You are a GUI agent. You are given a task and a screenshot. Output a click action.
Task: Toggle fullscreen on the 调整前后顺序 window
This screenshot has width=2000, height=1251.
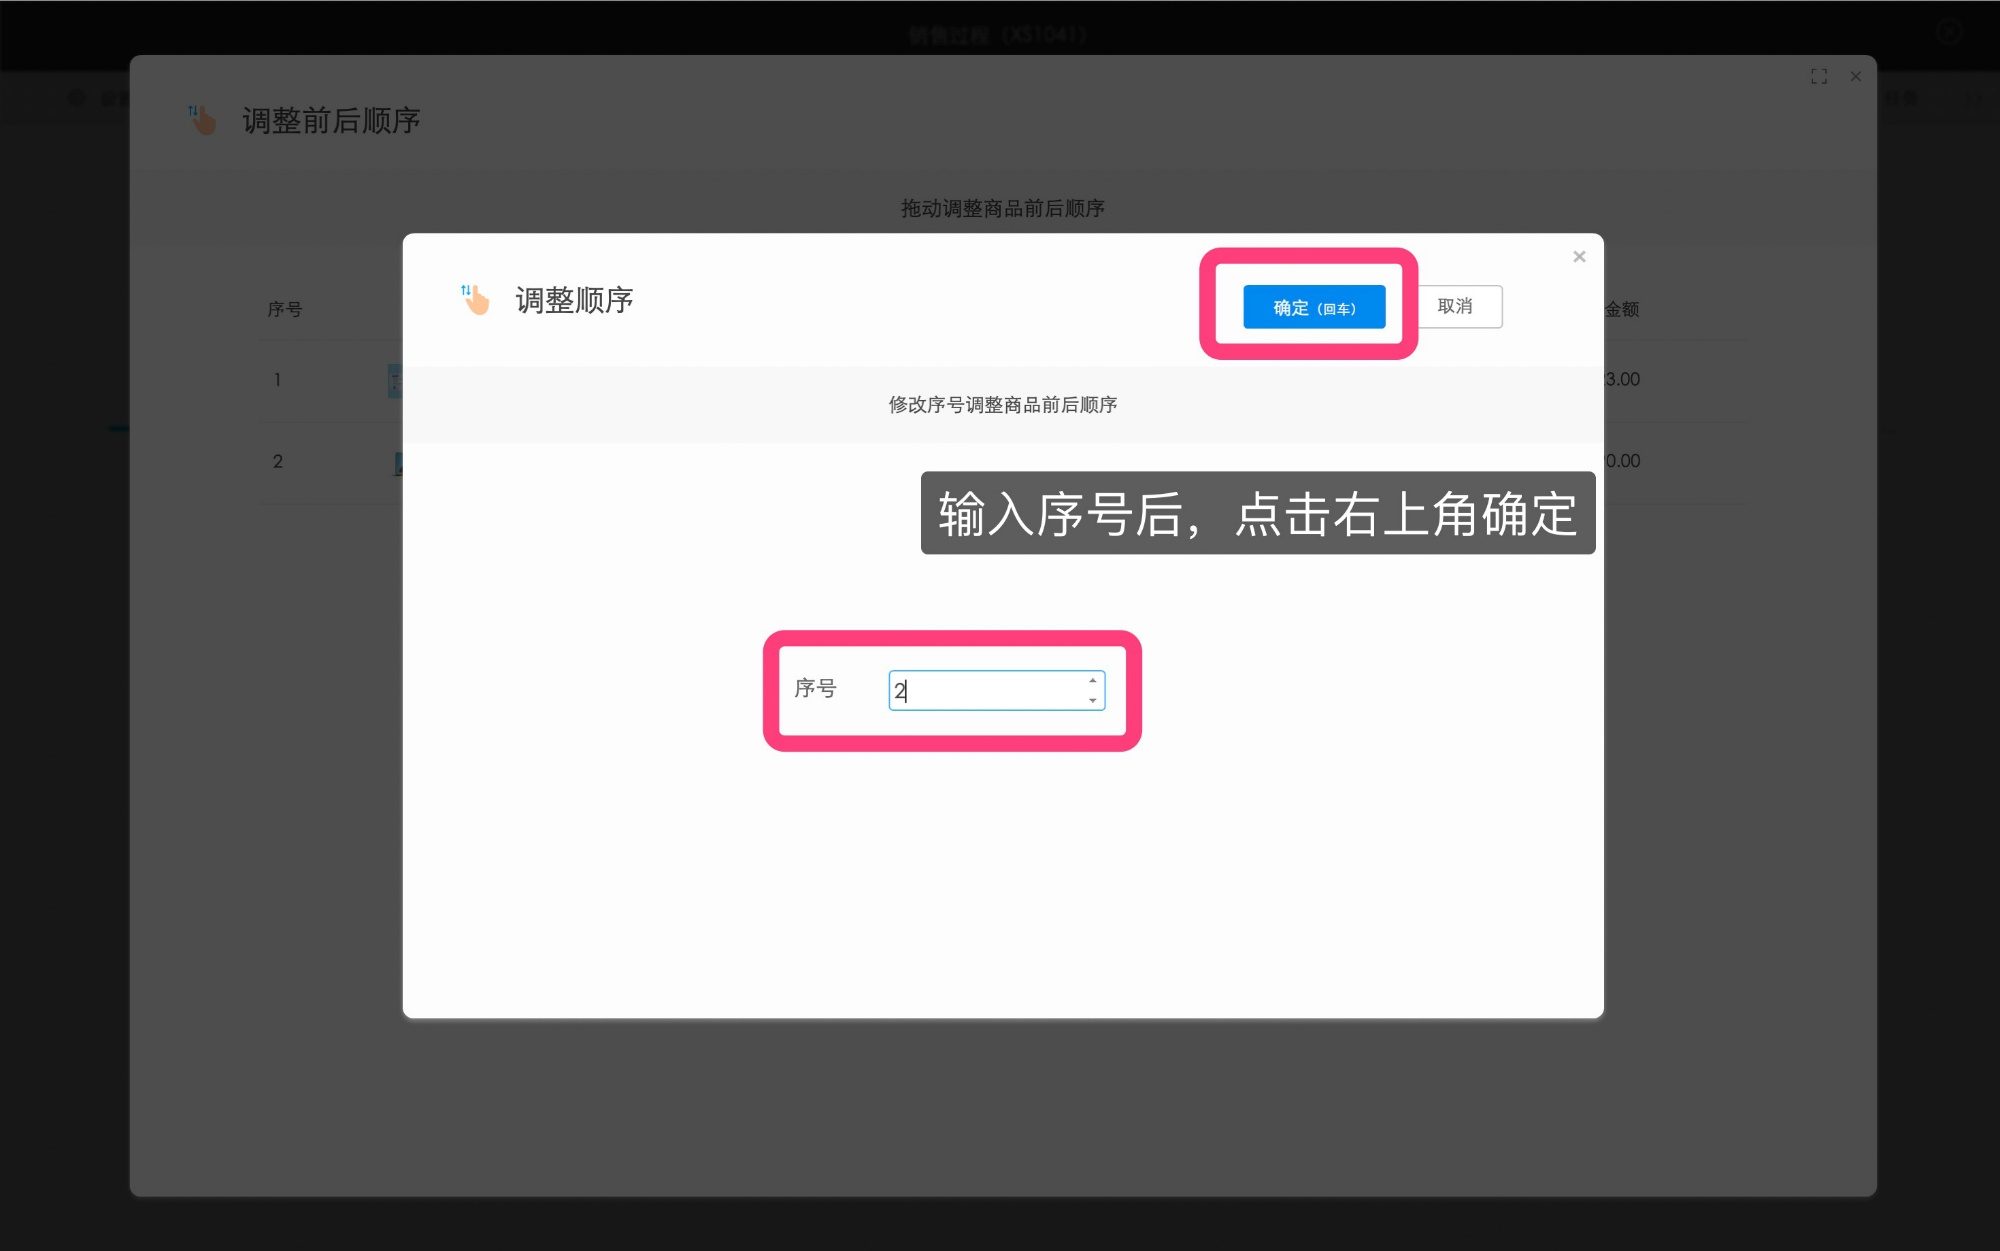coord(1819,76)
